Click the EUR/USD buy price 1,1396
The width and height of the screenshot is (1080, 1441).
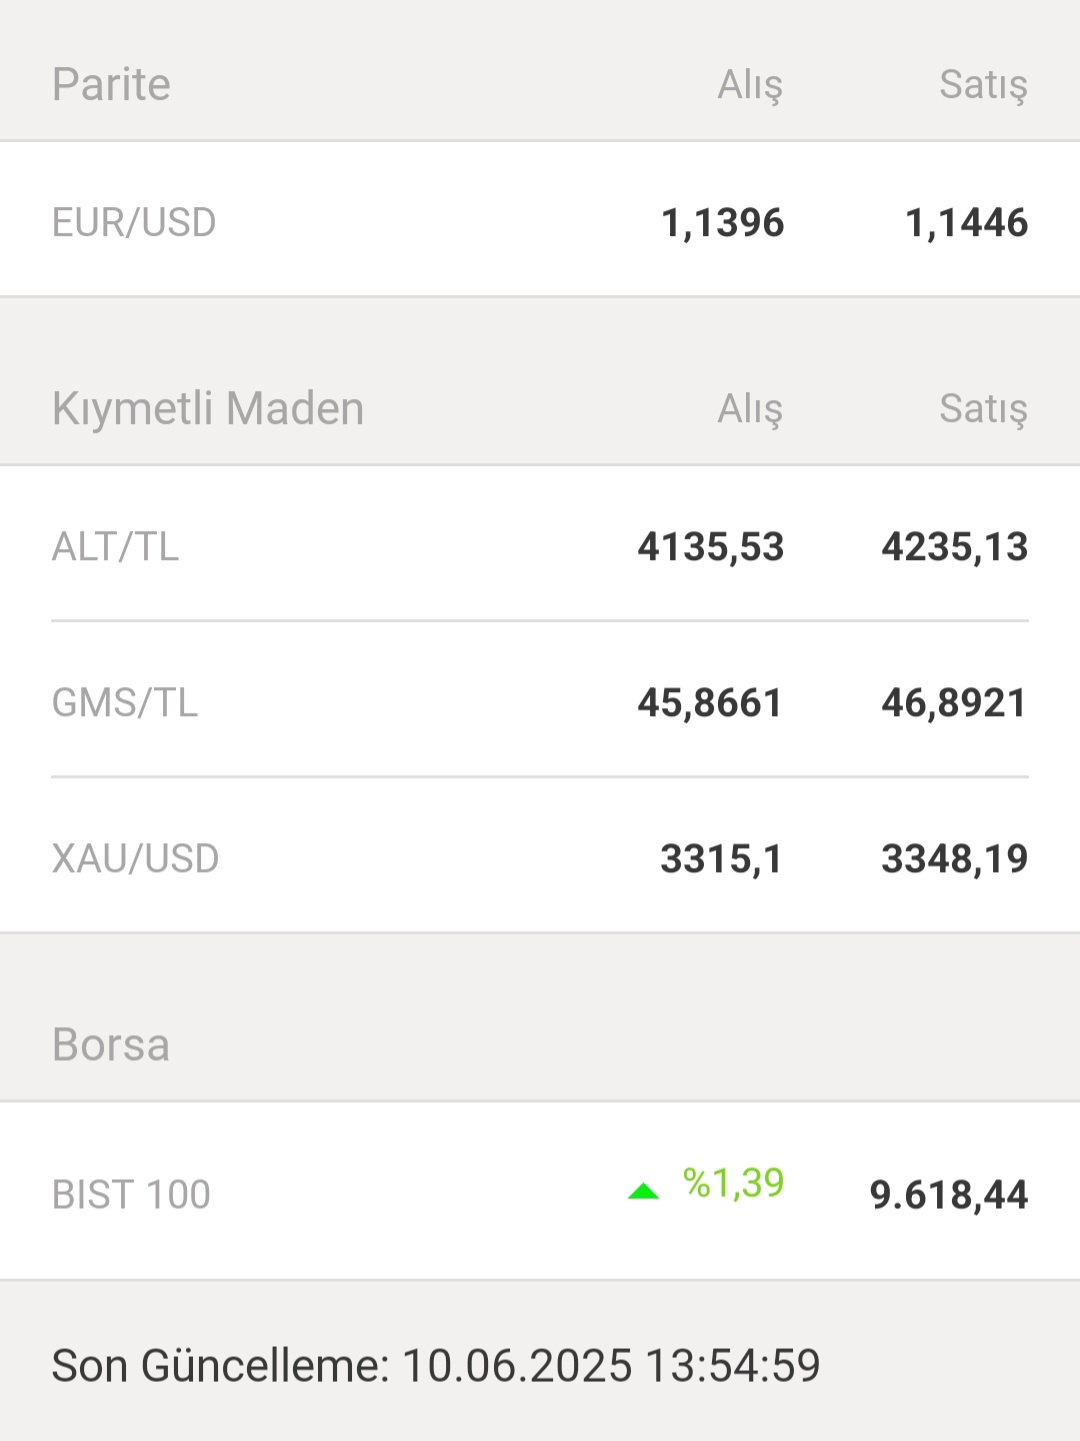coord(722,223)
